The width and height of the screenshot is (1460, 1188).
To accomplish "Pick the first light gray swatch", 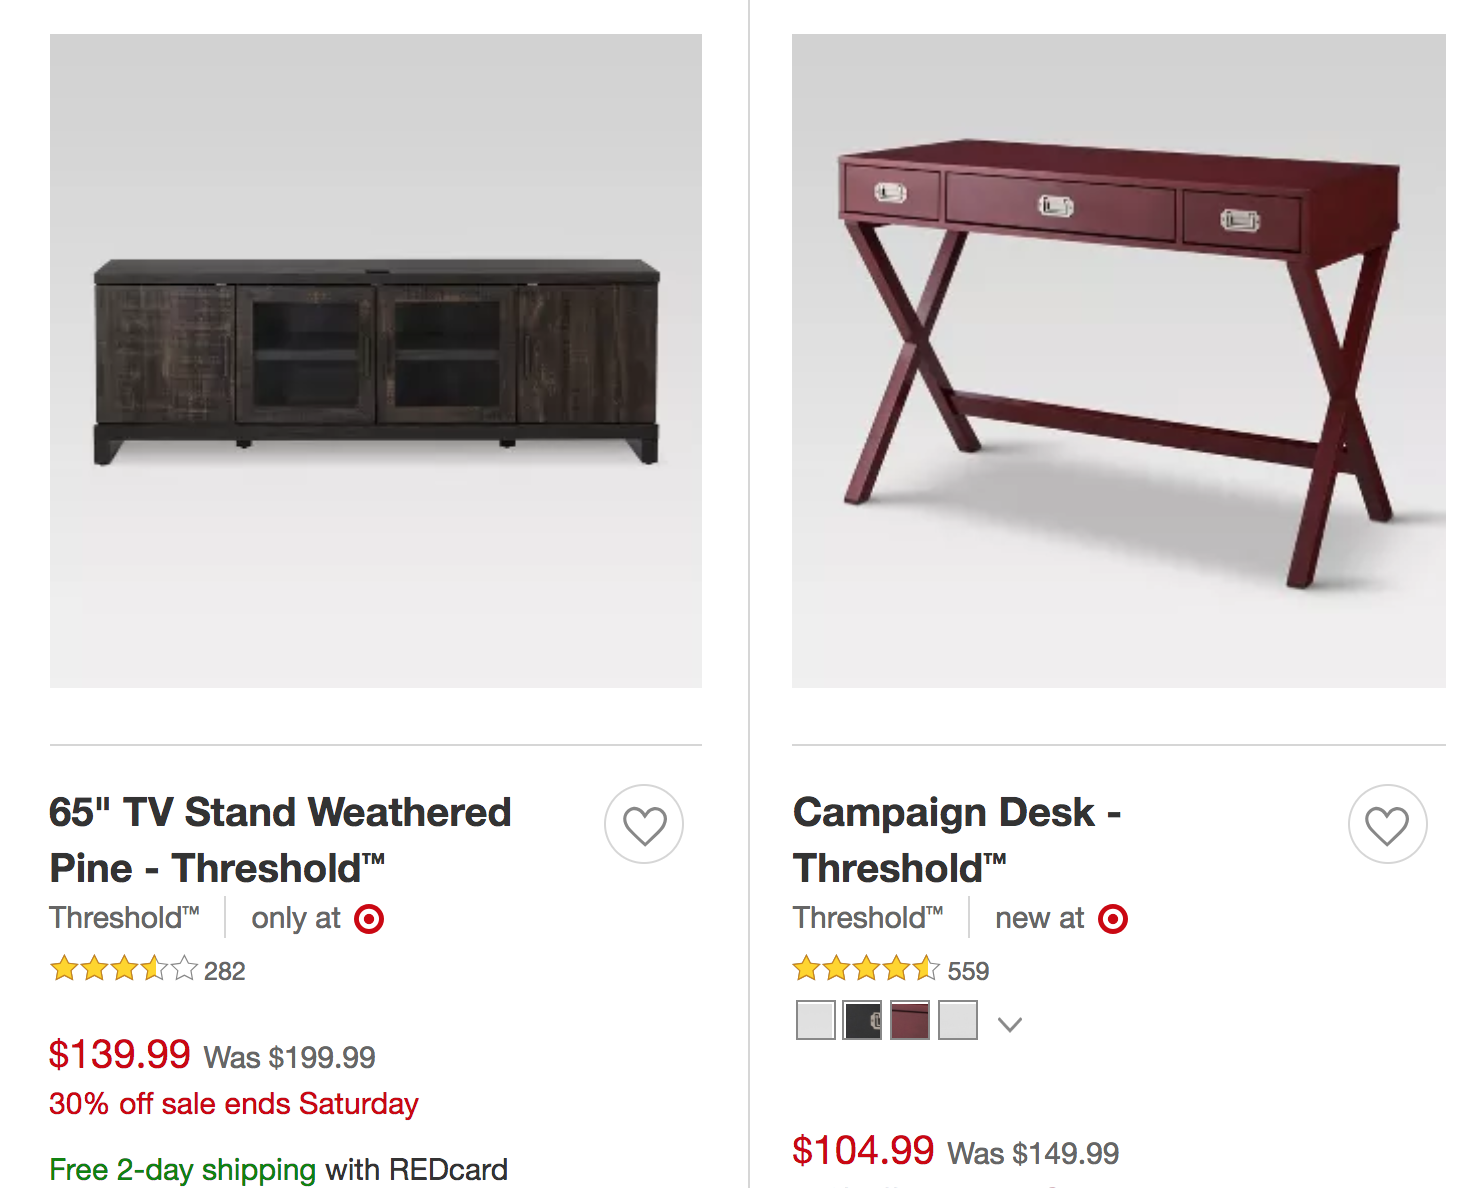I will [815, 1021].
